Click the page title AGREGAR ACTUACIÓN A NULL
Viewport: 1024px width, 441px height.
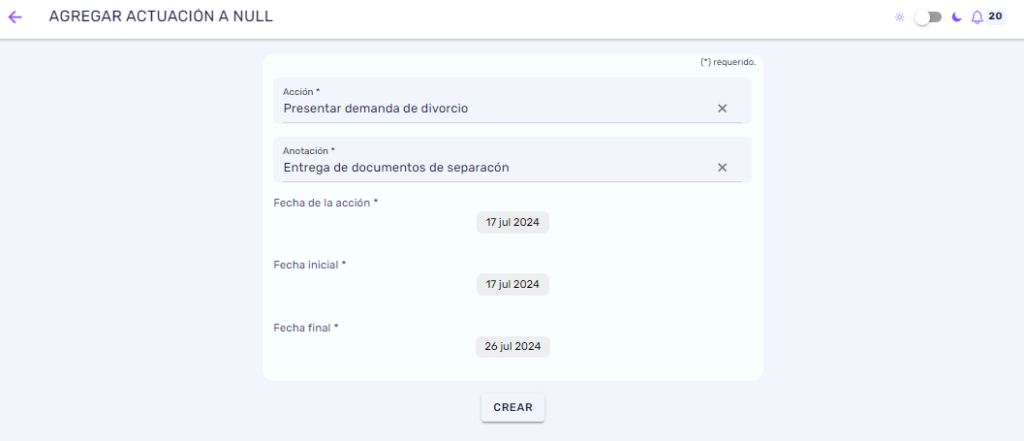161,17
